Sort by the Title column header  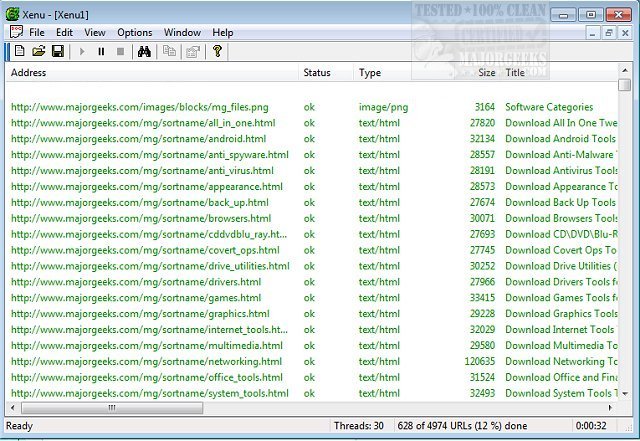click(559, 73)
